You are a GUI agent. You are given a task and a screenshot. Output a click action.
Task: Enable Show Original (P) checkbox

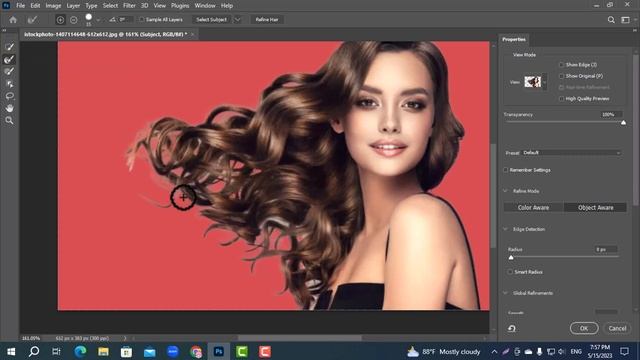pos(561,76)
